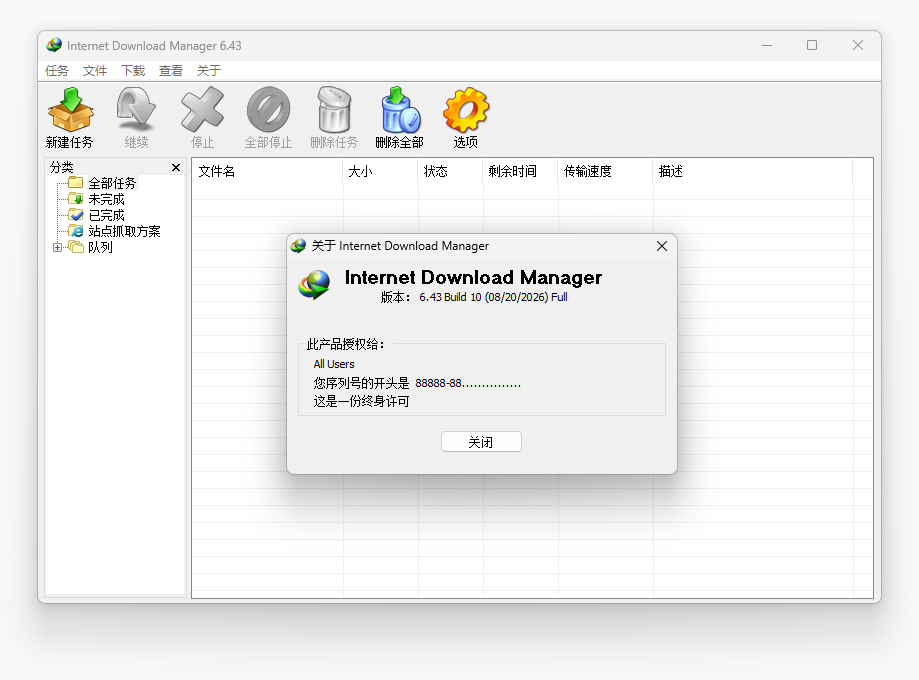Image resolution: width=919 pixels, height=680 pixels.
Task: Select 全部任务 in category tree
Action: pos(112,183)
